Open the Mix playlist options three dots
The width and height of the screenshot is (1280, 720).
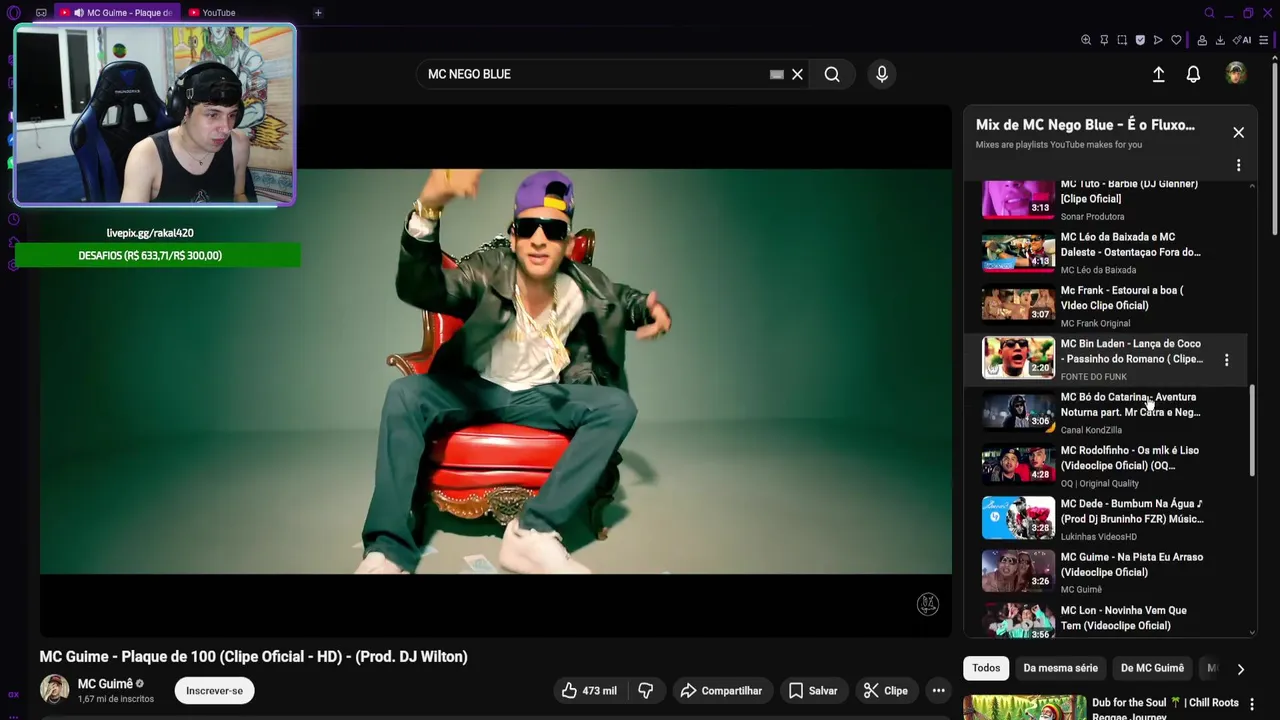1238,165
